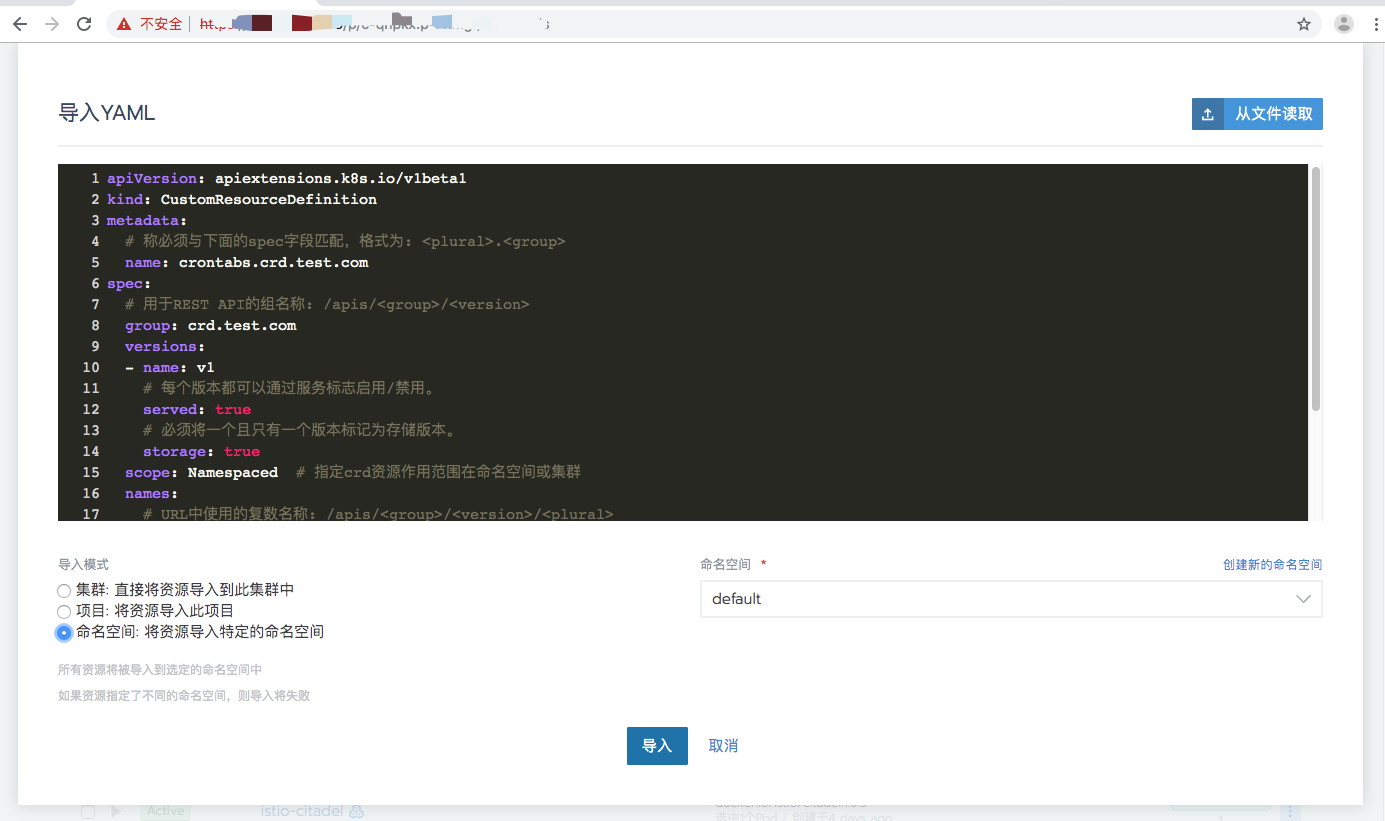Open the Chrome three-dot menu
This screenshot has width=1385, height=821.
(1374, 24)
